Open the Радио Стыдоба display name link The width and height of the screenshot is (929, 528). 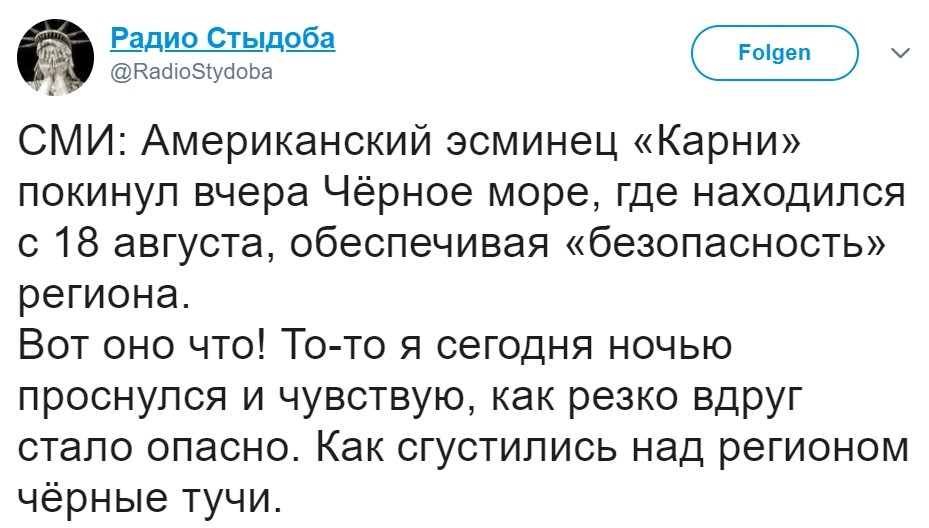pos(222,39)
